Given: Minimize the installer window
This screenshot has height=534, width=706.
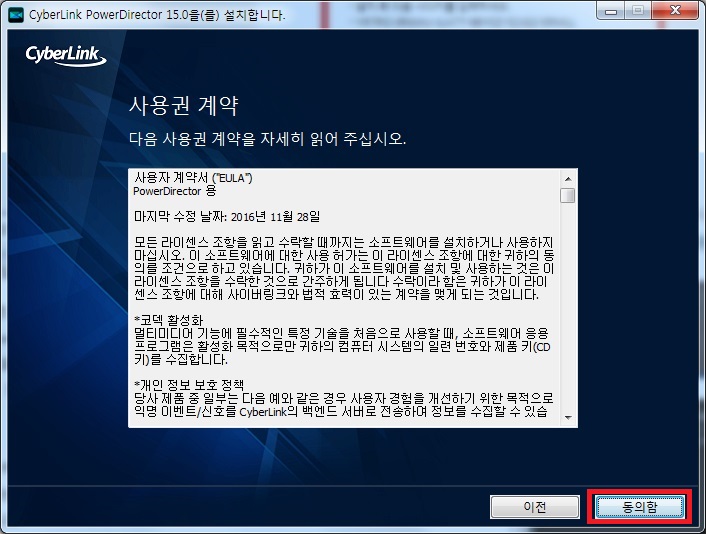Looking at the screenshot, I should [611, 11].
